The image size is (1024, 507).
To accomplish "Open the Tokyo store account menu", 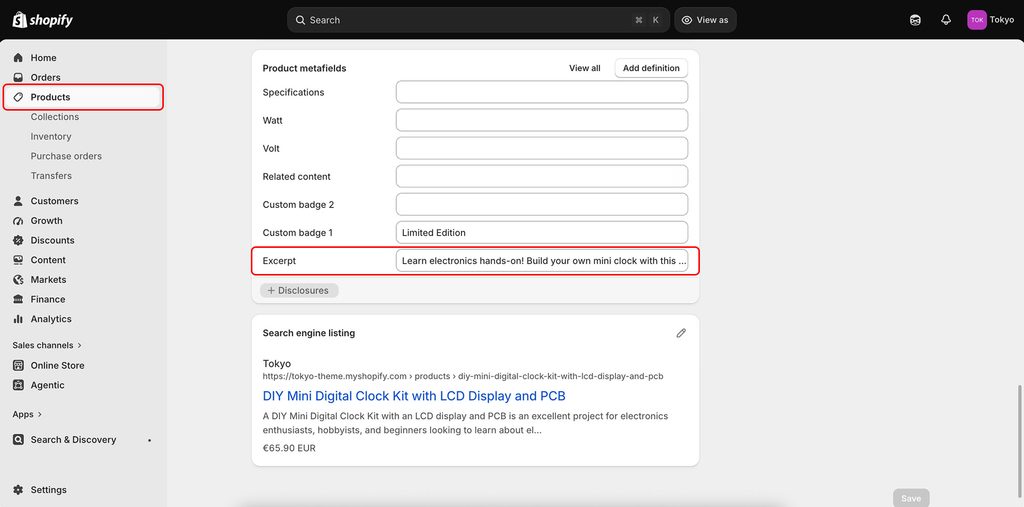I will pyautogui.click(x=990, y=20).
